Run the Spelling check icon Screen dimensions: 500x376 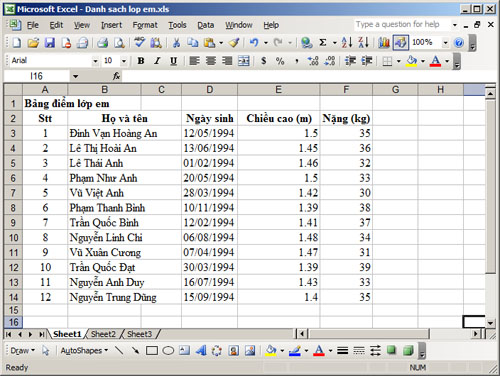139,43
